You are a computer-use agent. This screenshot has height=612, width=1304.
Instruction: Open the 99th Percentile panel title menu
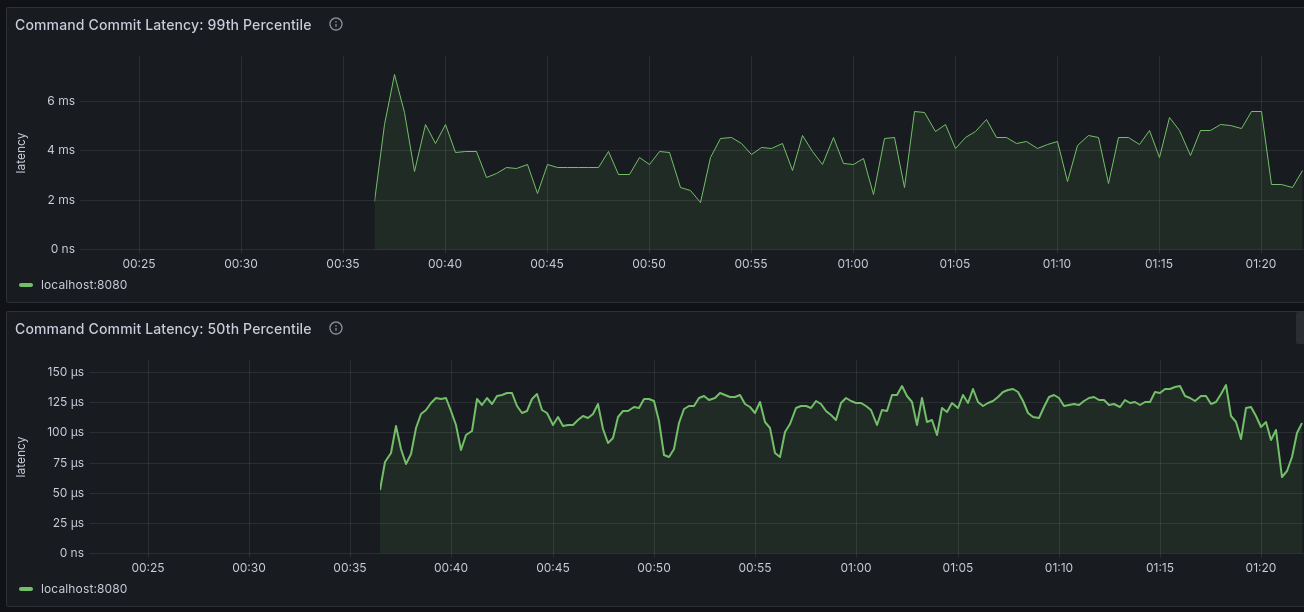tap(163, 25)
